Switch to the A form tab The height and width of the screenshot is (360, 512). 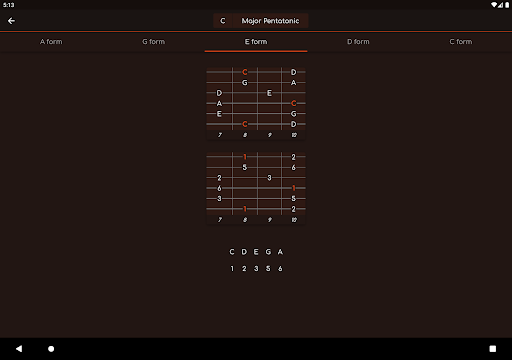51,42
